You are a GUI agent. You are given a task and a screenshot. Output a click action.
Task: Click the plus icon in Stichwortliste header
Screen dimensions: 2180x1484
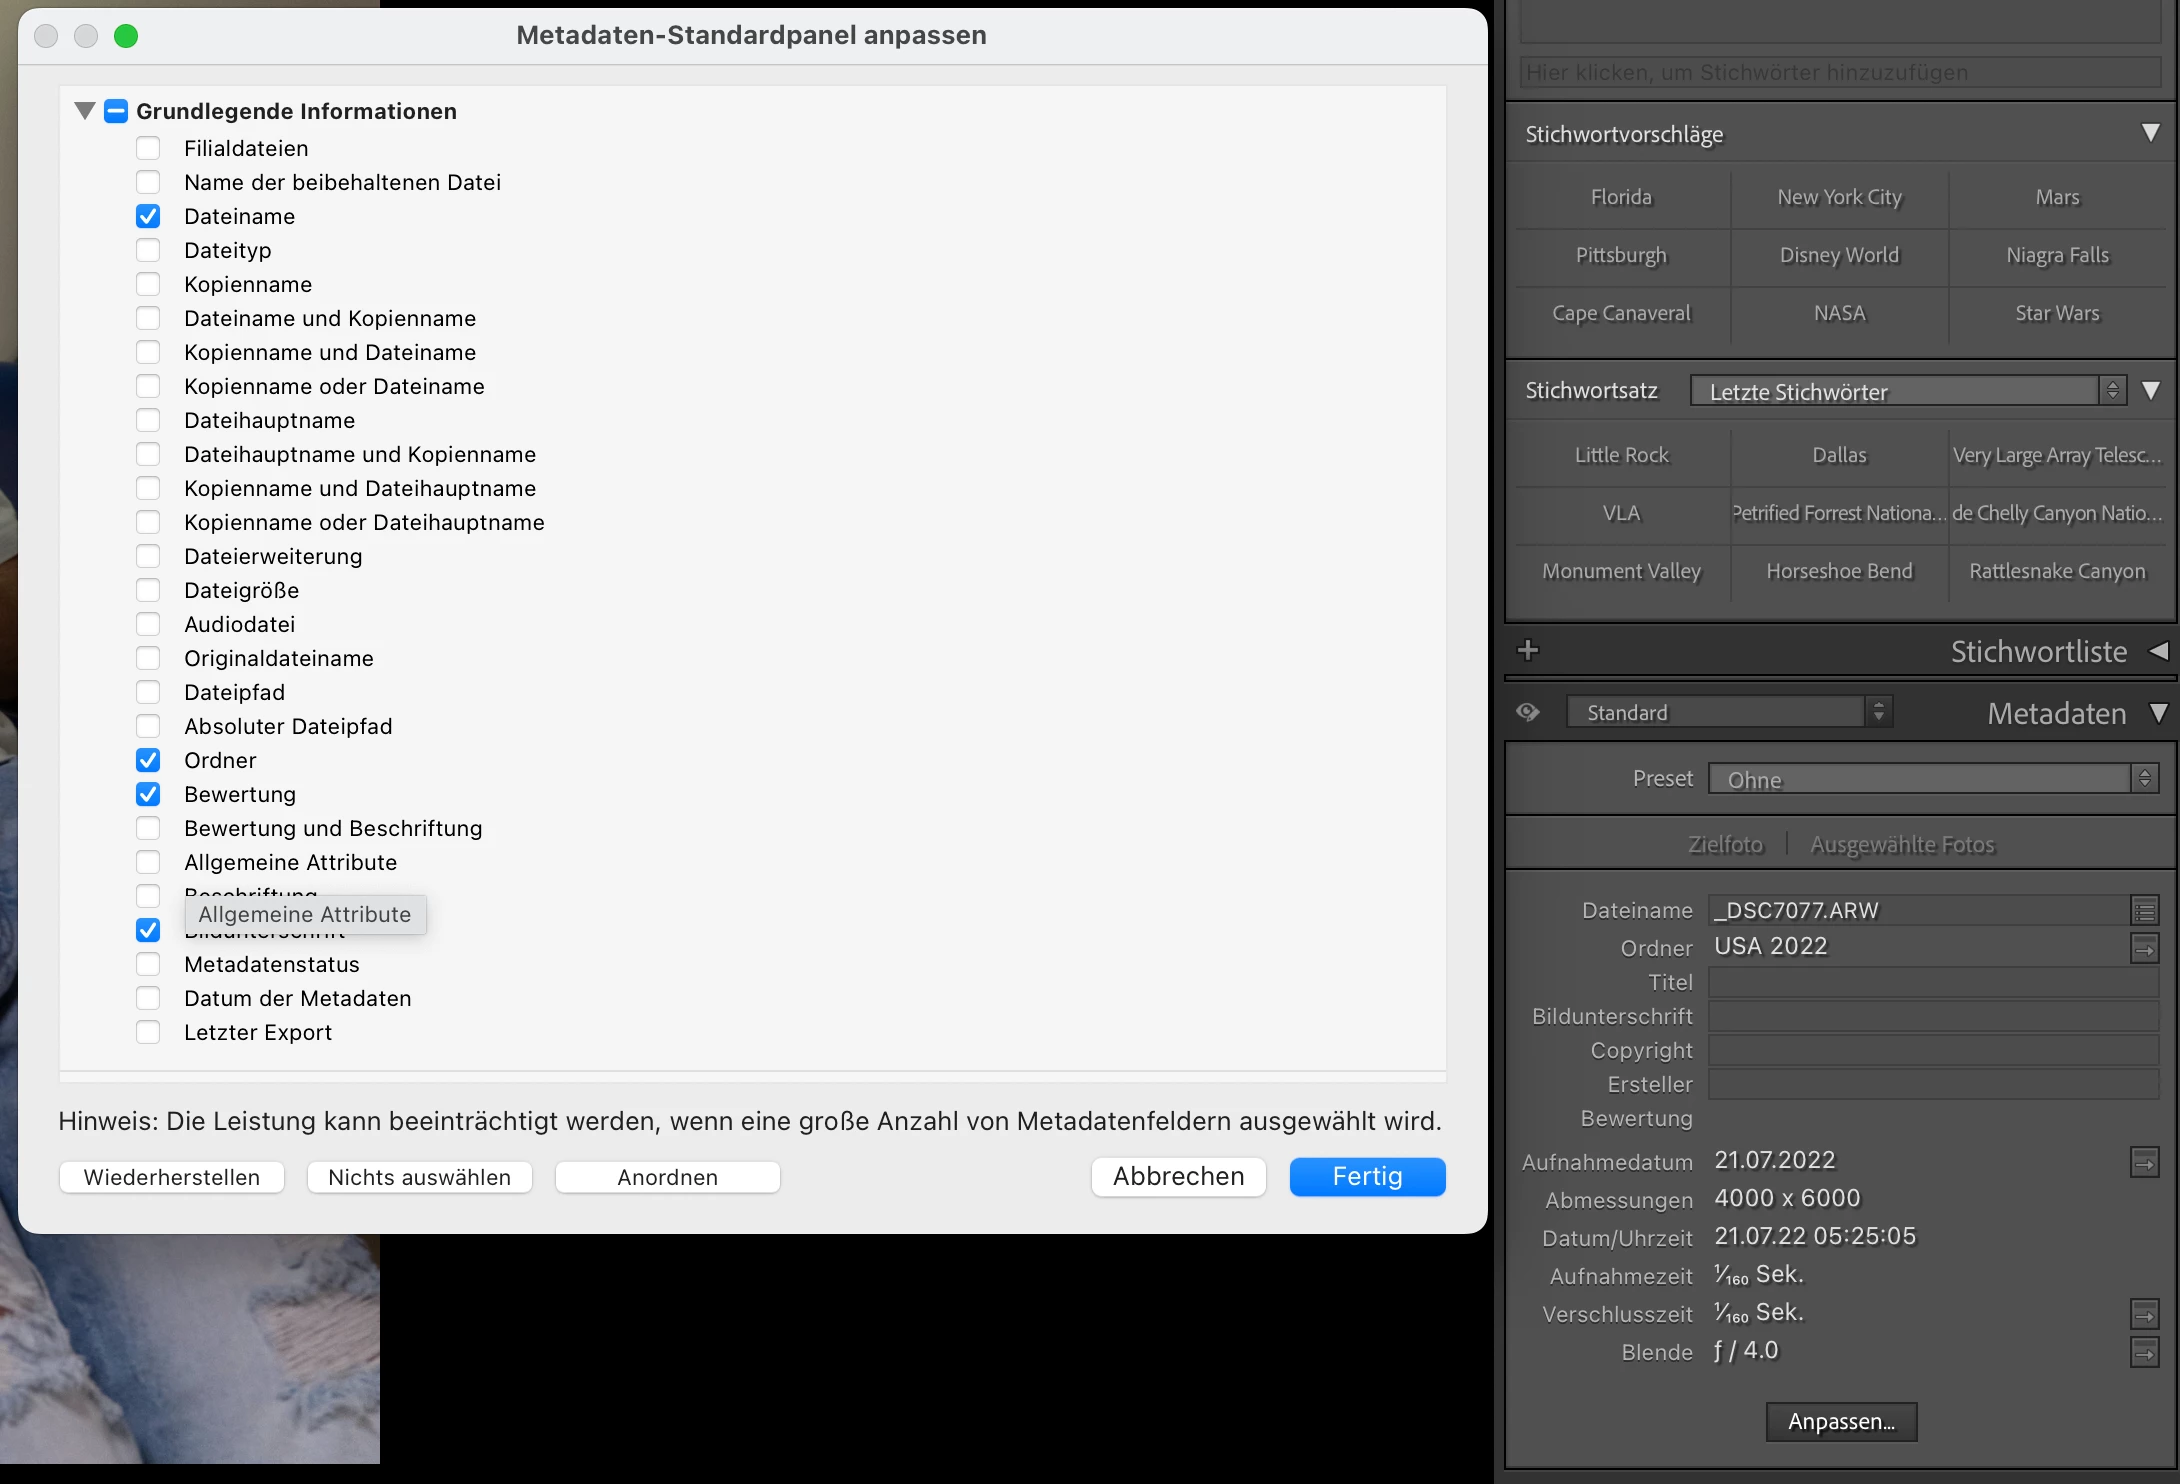tap(1527, 651)
